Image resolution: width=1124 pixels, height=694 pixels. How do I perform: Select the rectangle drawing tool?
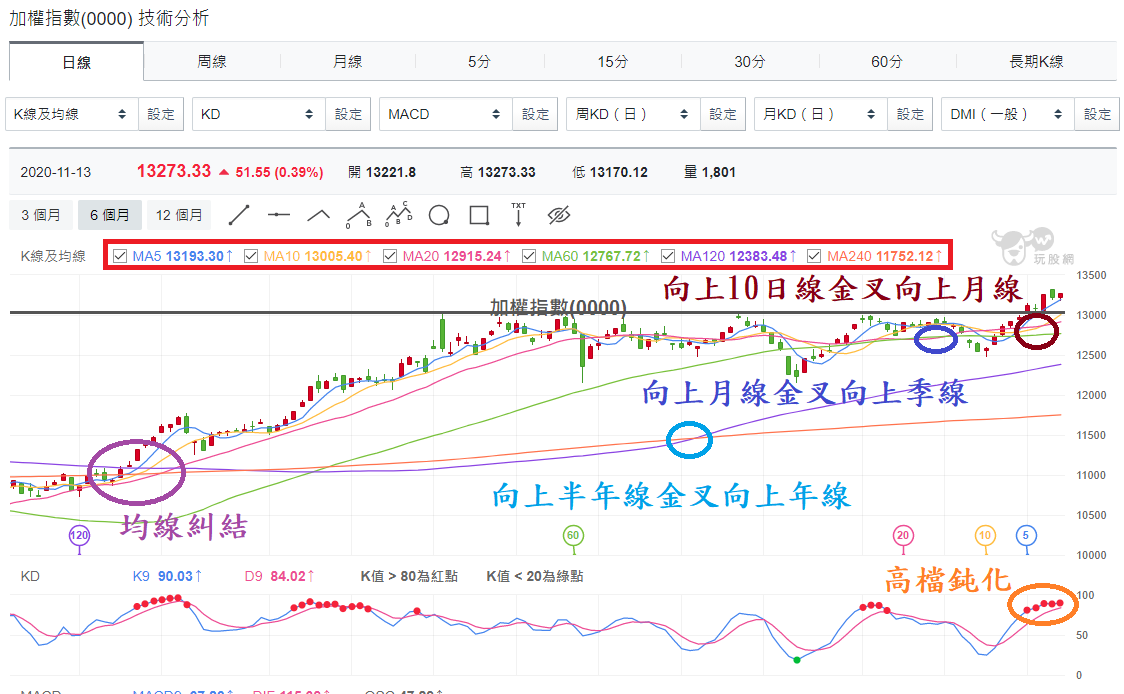click(479, 215)
